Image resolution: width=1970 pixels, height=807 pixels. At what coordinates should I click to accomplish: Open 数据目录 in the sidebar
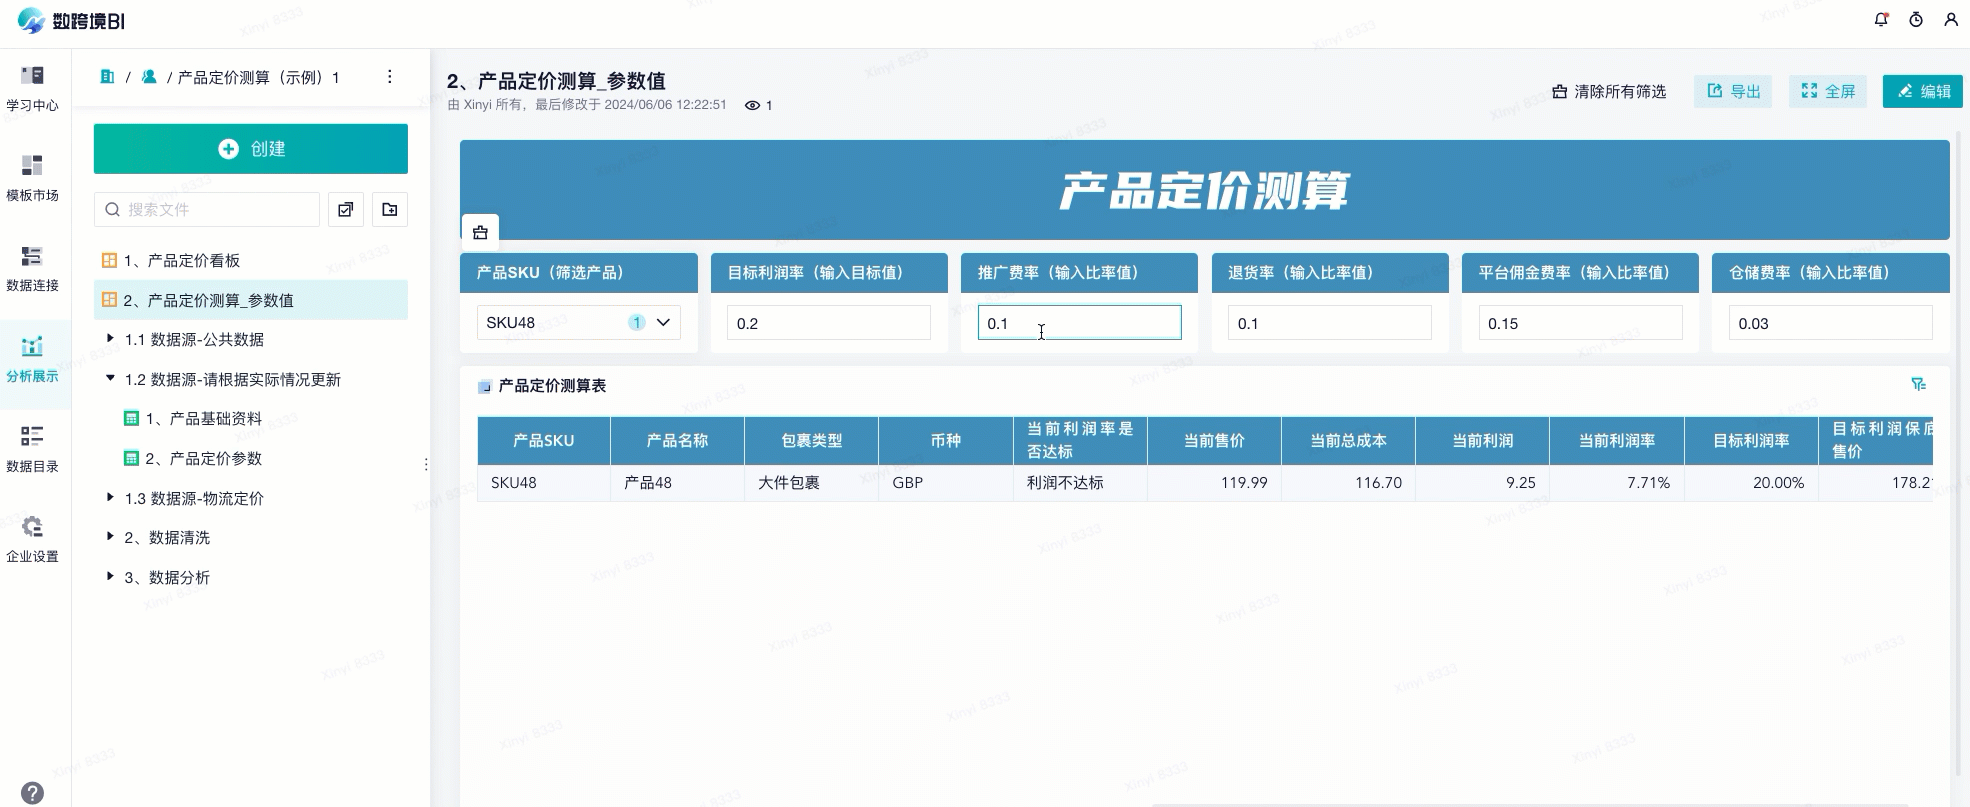coord(32,449)
